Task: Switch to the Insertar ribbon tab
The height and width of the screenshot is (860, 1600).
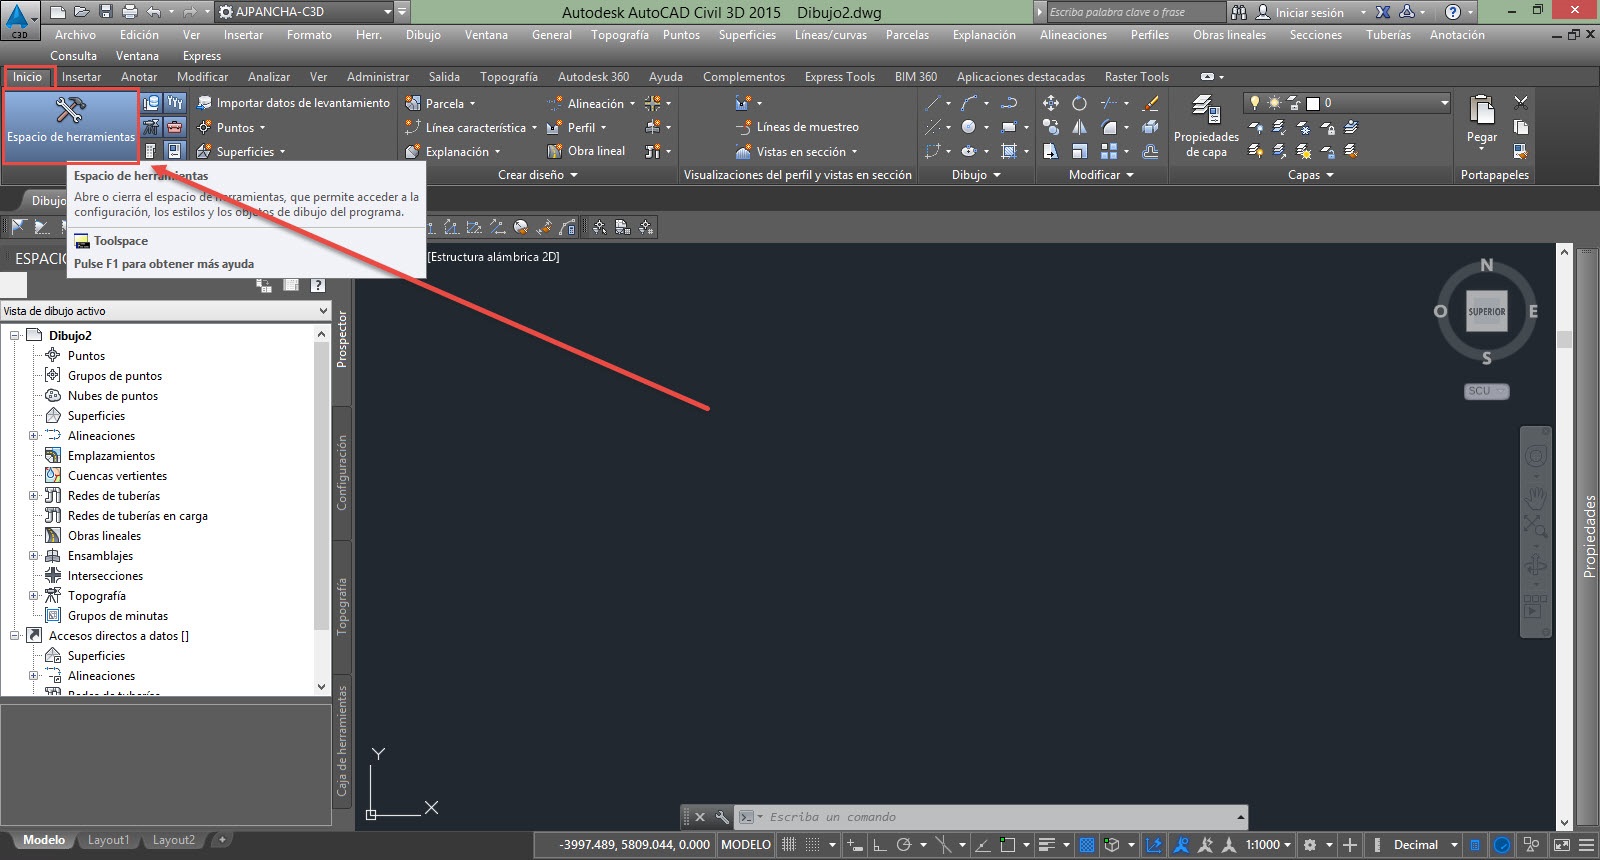Action: tap(81, 77)
